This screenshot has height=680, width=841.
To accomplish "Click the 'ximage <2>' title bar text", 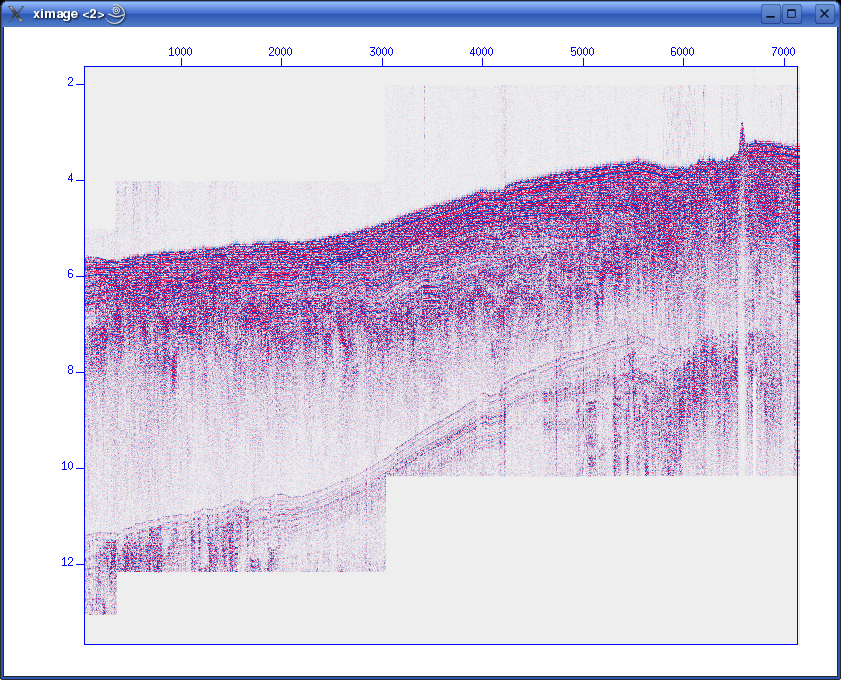I will [x=68, y=14].
